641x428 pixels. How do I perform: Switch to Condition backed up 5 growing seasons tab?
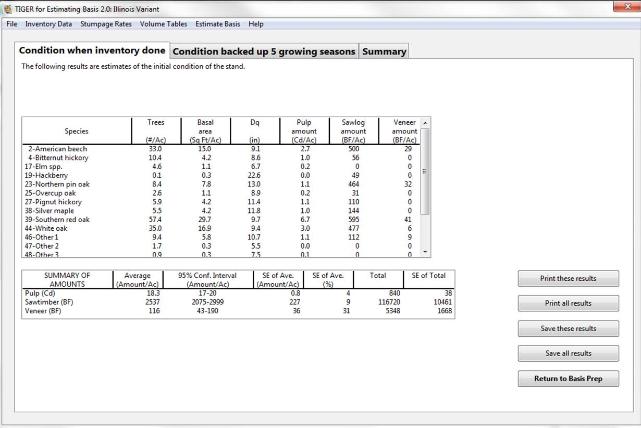(264, 51)
